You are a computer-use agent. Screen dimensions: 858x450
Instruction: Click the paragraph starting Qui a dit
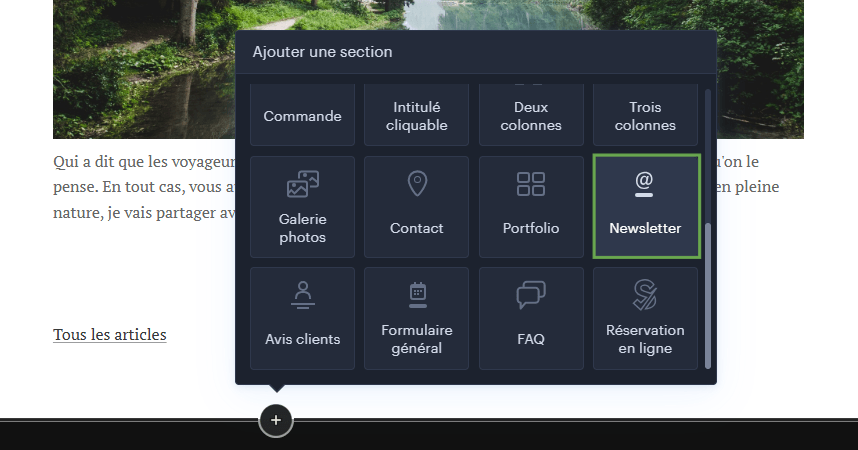click(x=144, y=187)
